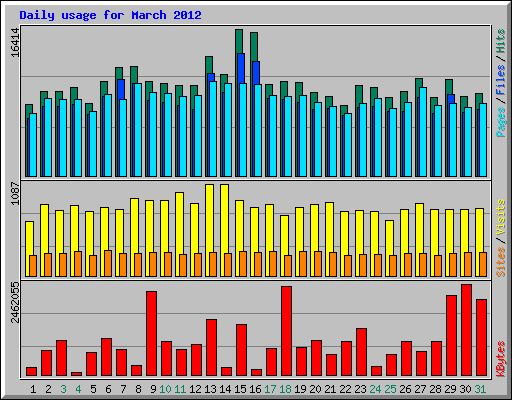The height and width of the screenshot is (400, 512).
Task: Click the 1087 axis label
Action: 15,193
